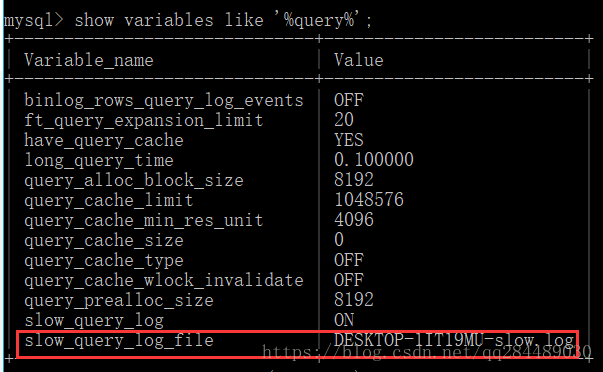Click query_cache_limit variable name
603x372 pixels.
pyautogui.click(x=109, y=200)
